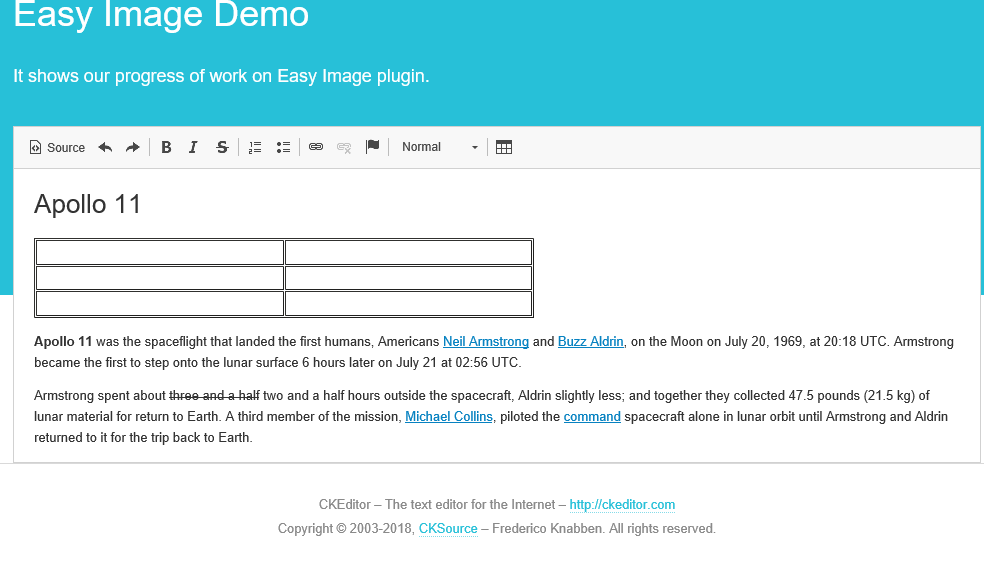Click the bottom-right table cell

409,304
